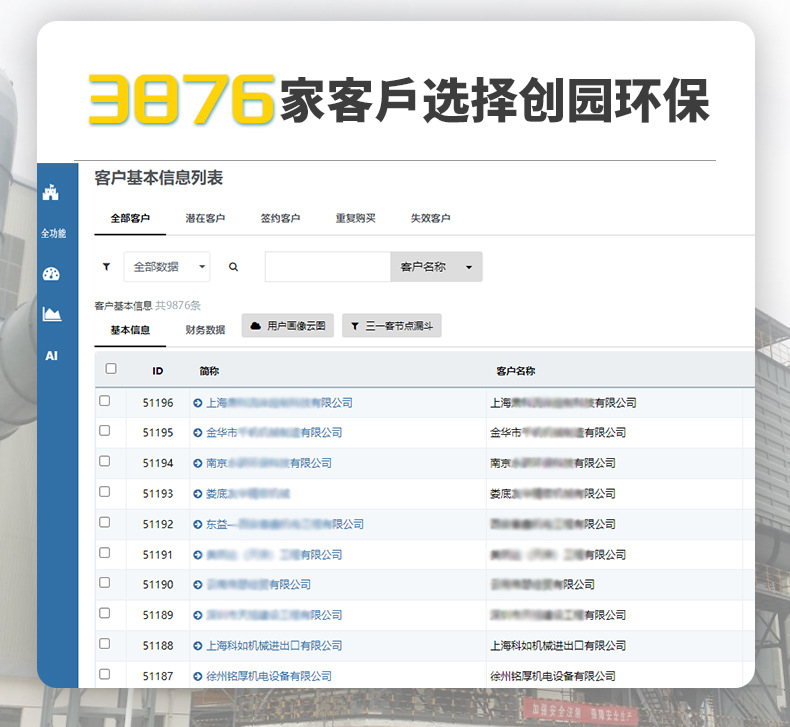Click the 共9876条 record count text
This screenshot has height=727, width=790.
[x=178, y=305]
